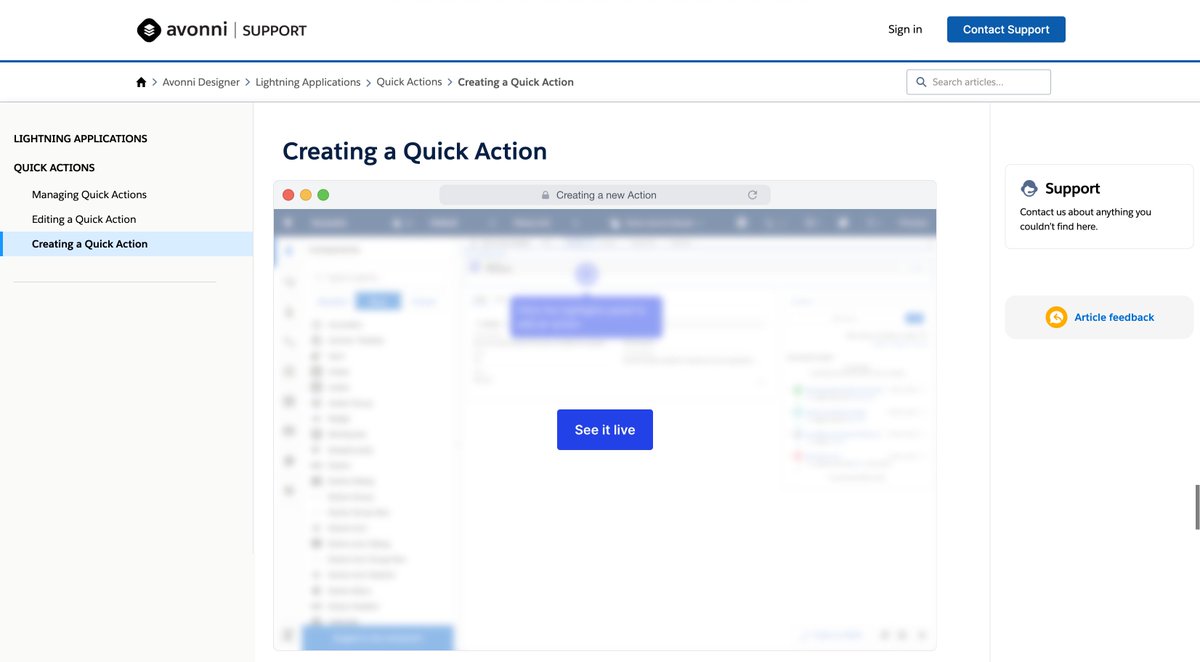Open the Quick Actions breadcrumb

coord(409,82)
